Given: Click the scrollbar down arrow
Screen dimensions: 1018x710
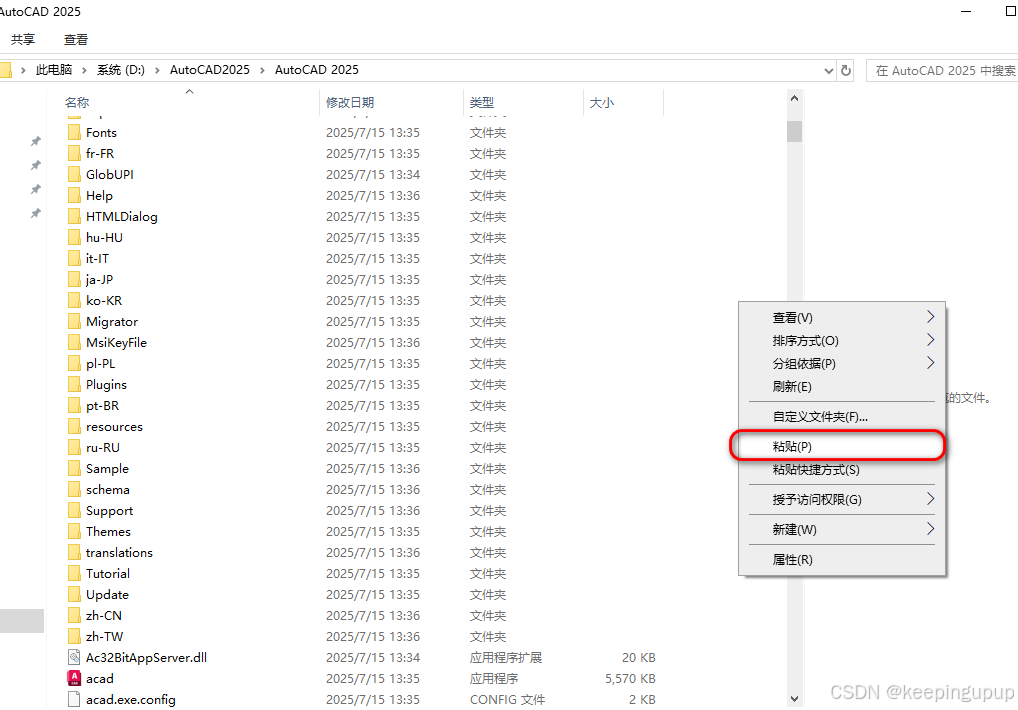Looking at the screenshot, I should 795,699.
